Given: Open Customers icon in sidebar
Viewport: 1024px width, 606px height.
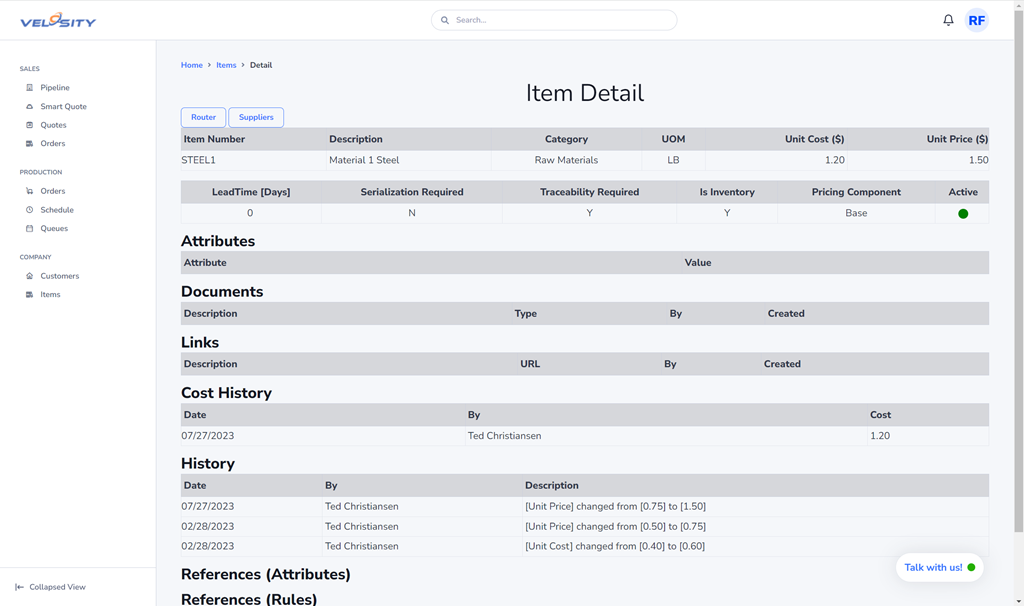Looking at the screenshot, I should [x=29, y=276].
